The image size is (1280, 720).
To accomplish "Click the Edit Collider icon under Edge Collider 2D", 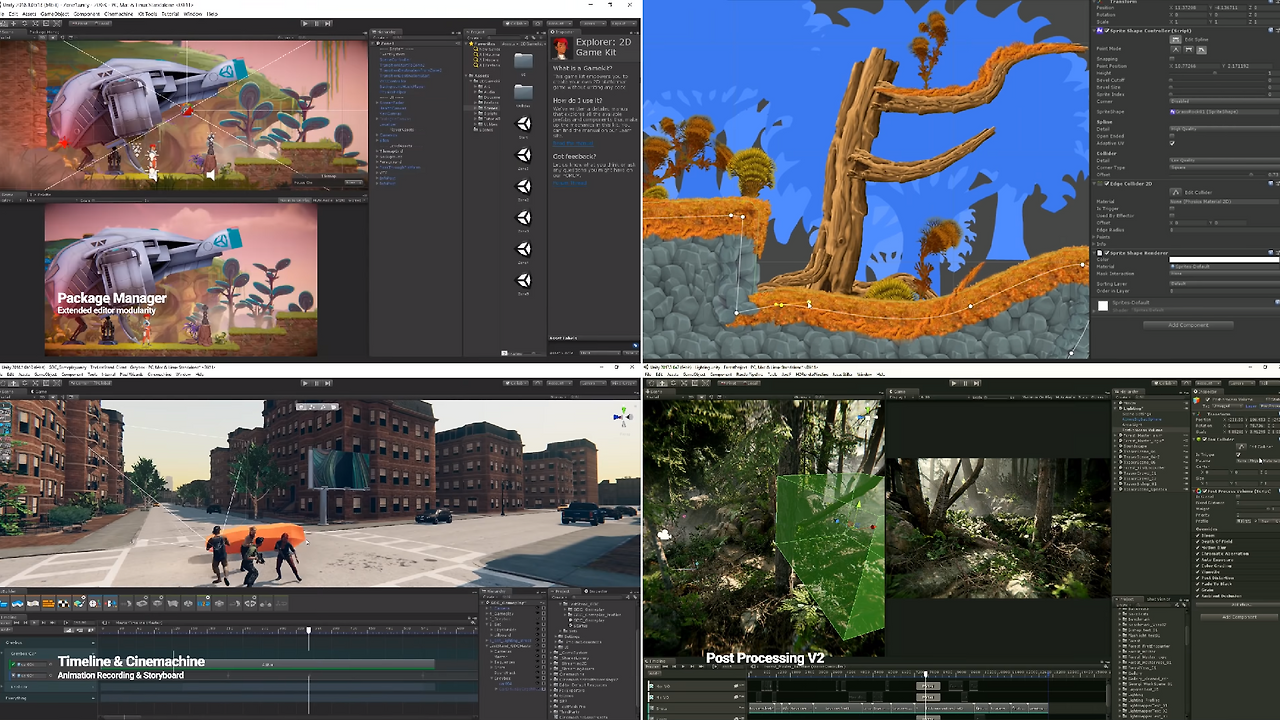I will (x=1176, y=192).
